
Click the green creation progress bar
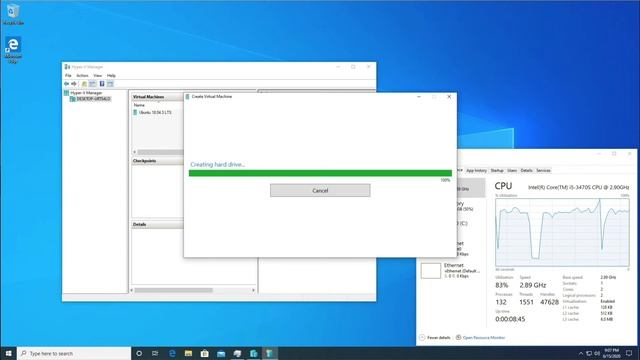coord(320,173)
